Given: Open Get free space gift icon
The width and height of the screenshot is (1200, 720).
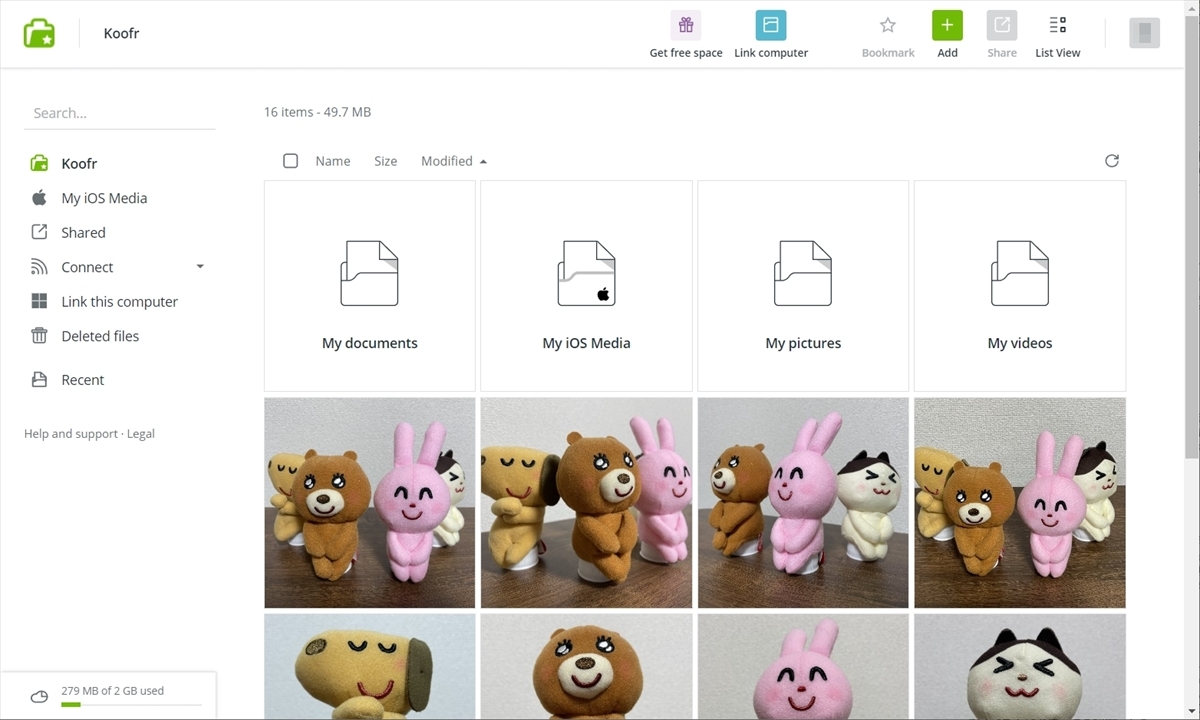Looking at the screenshot, I should 686,25.
